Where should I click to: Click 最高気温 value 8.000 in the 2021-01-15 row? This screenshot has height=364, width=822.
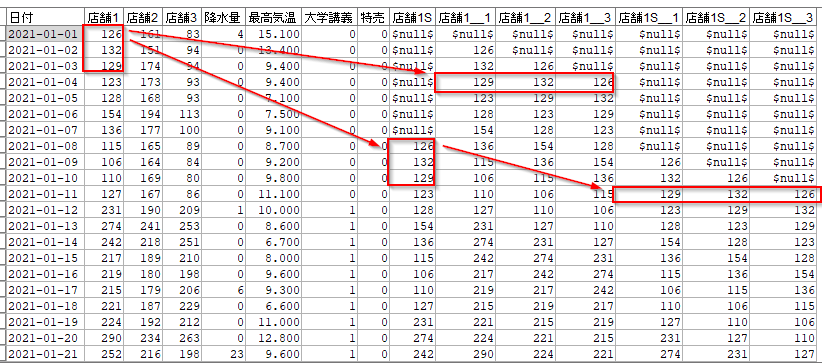274,258
